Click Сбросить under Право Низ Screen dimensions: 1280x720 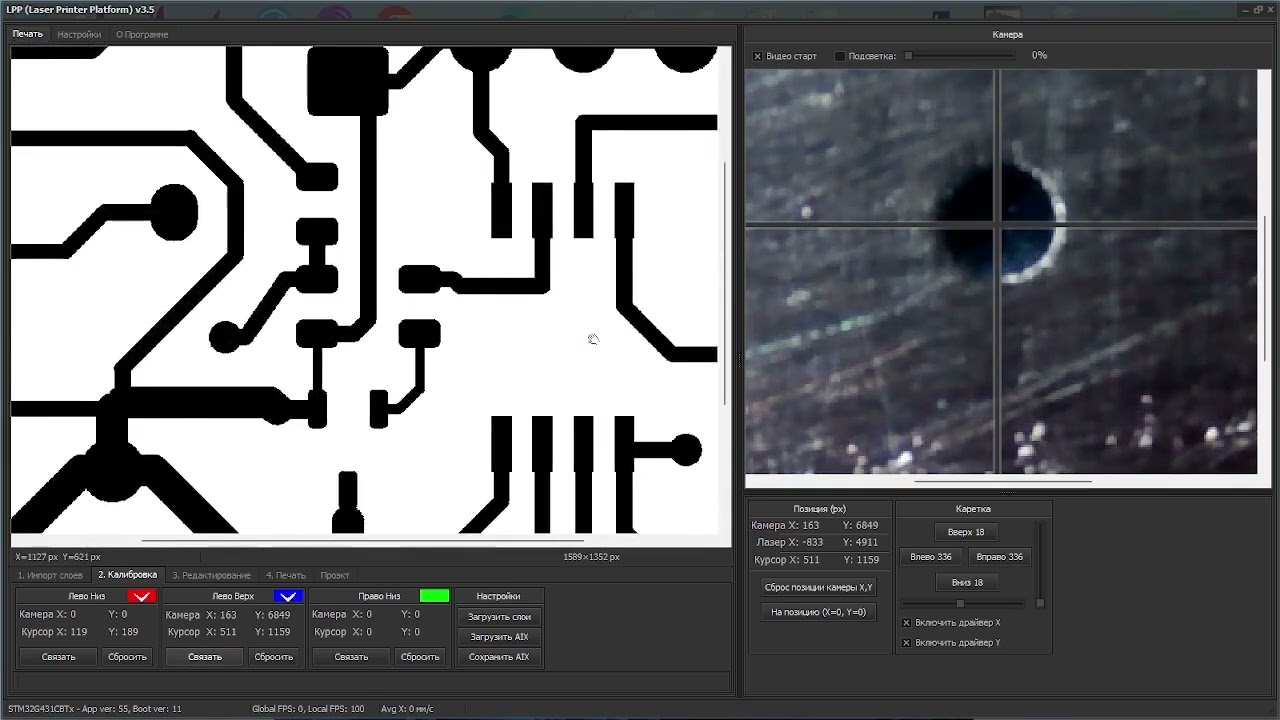tap(420, 657)
